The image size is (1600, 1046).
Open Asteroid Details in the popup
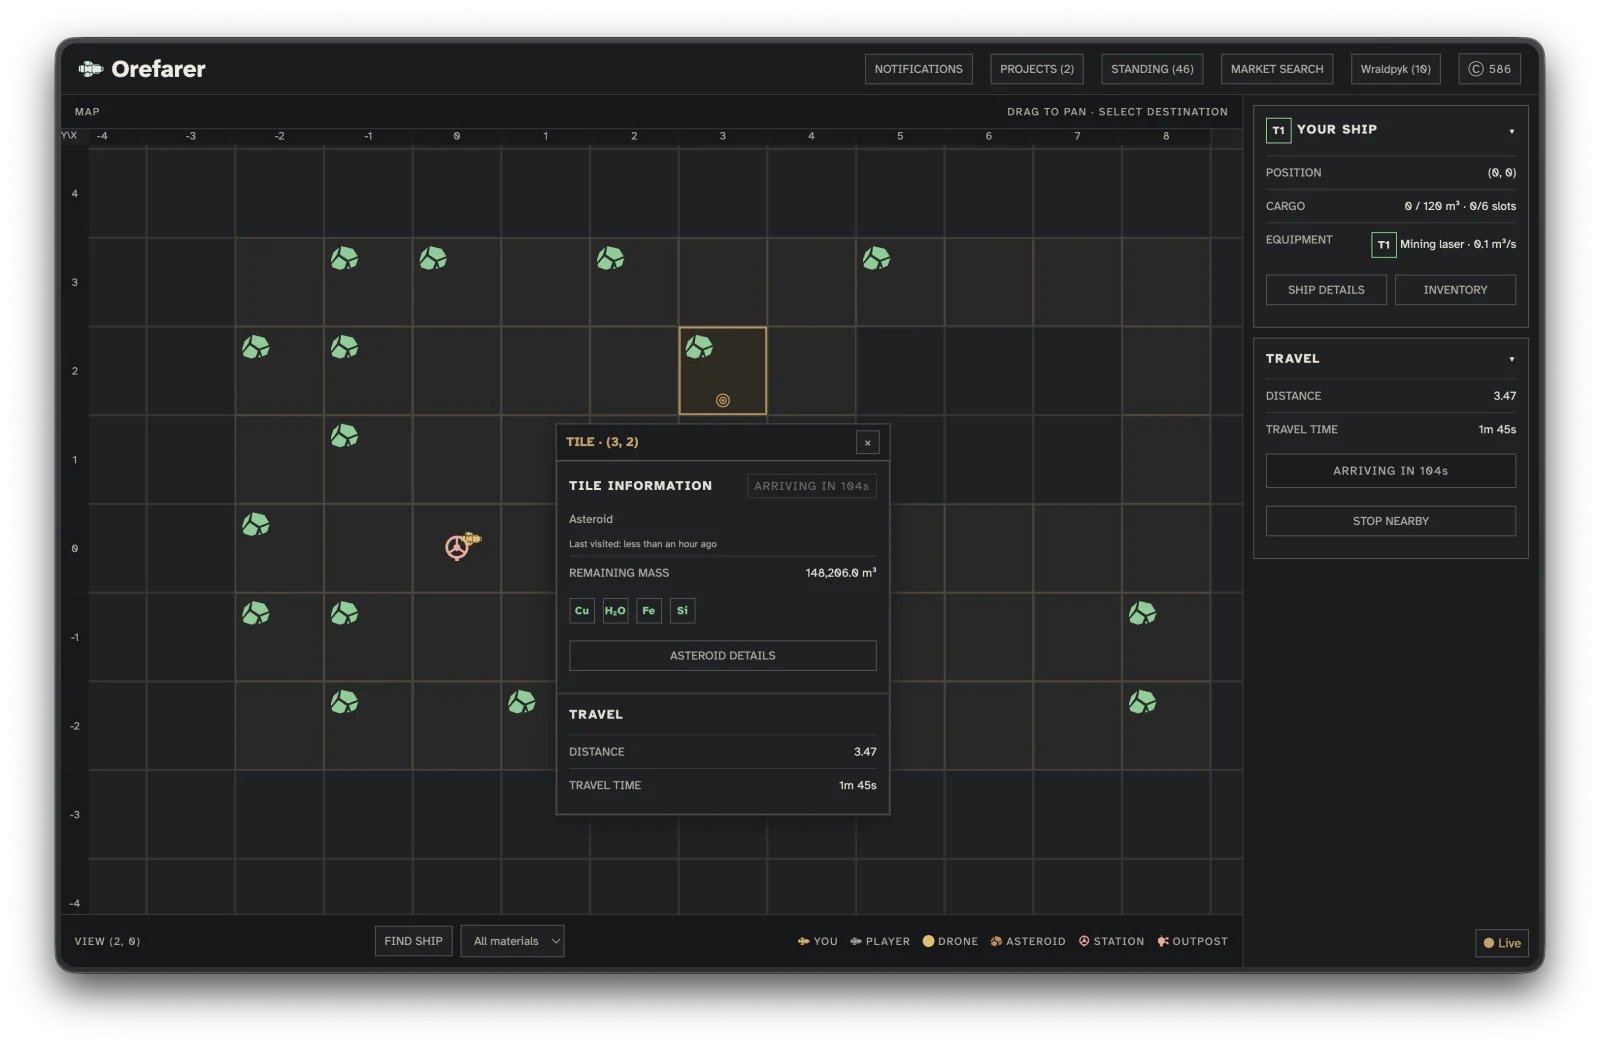pos(722,656)
